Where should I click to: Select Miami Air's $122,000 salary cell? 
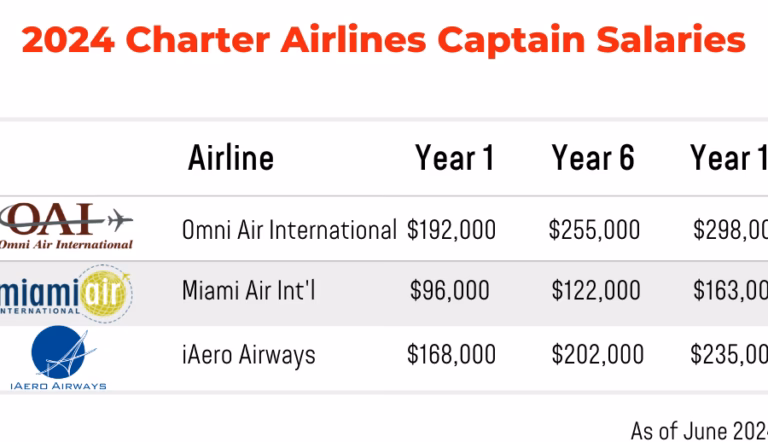pyautogui.click(x=596, y=291)
